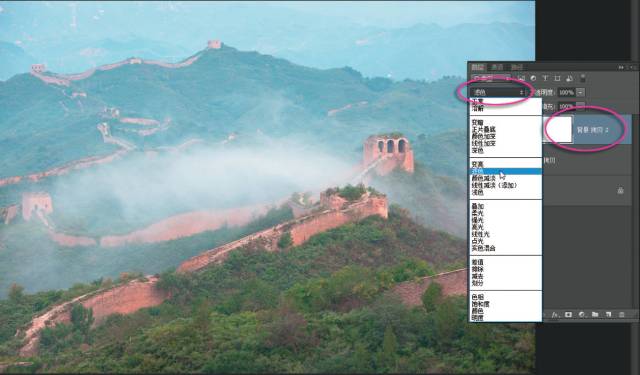The image size is (640, 375).
Task: Choose 颜色 blend mode
Action: click(506, 311)
